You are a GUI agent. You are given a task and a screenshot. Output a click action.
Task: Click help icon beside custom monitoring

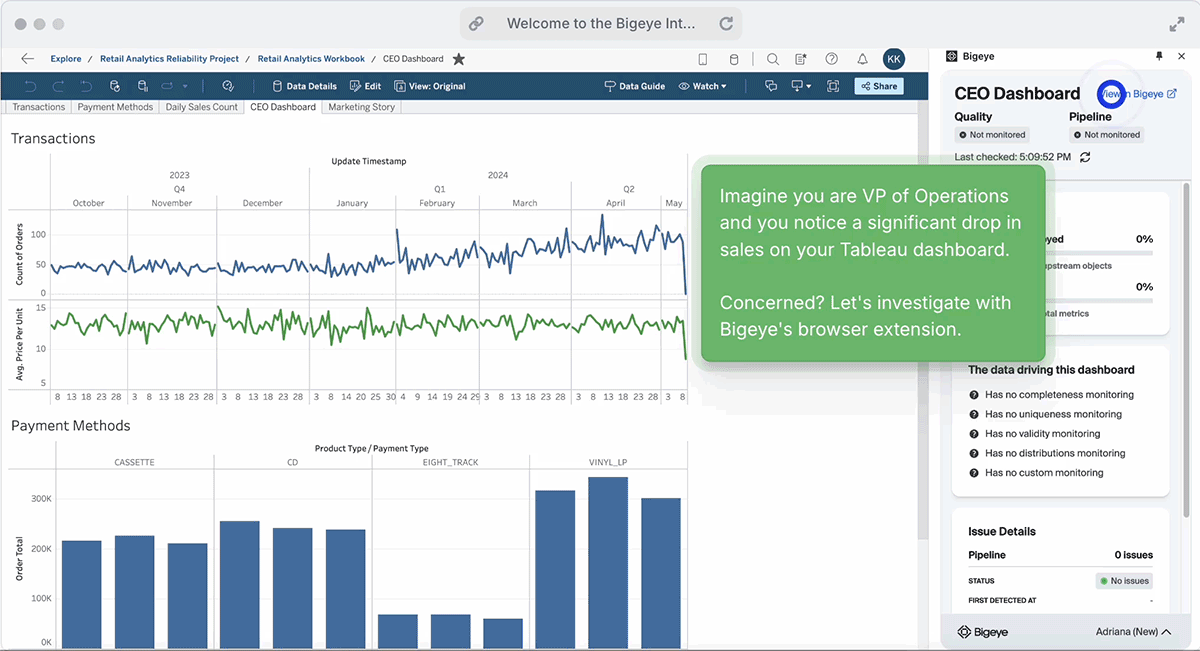coord(974,473)
